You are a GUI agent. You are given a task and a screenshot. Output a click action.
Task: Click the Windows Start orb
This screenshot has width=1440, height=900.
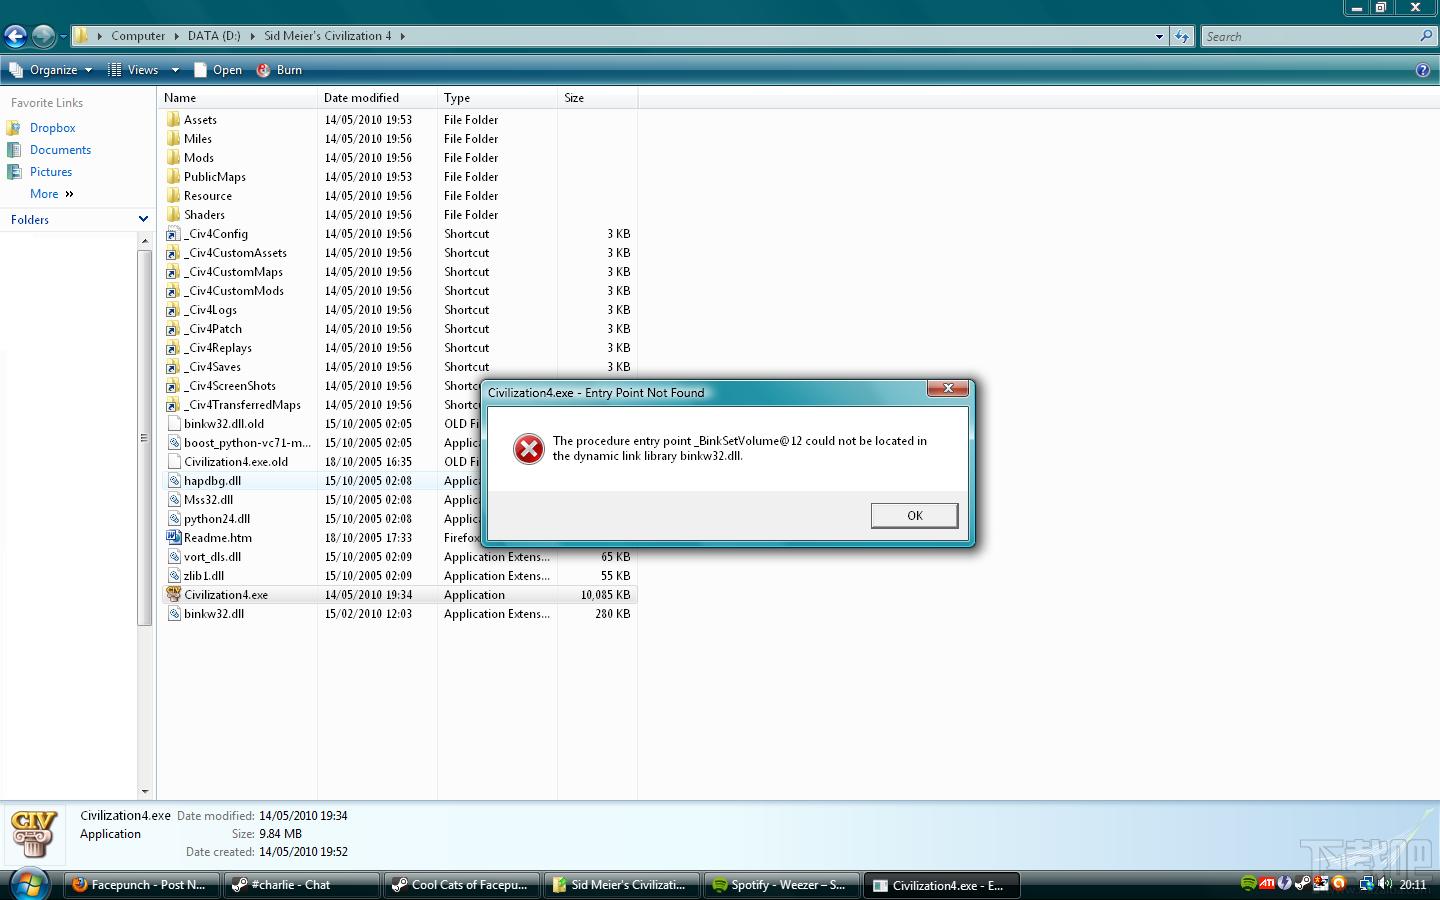[30, 884]
